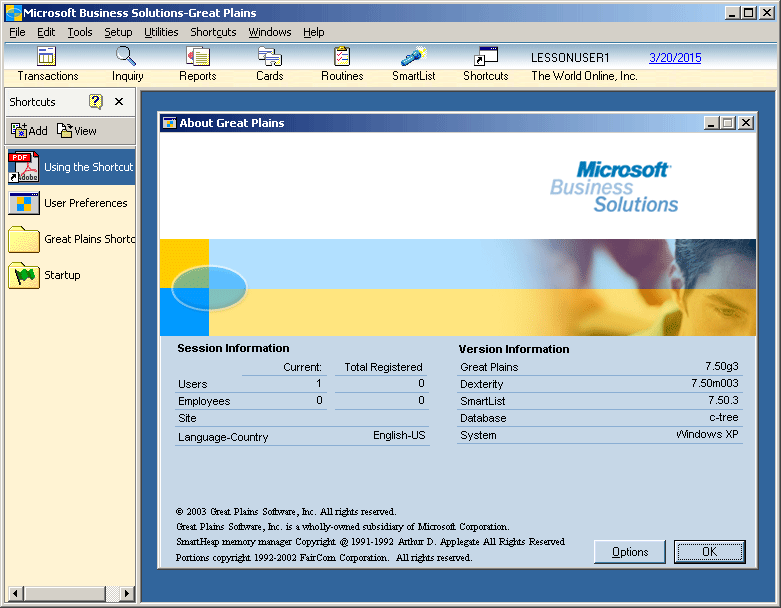Click the Database value c-tree

click(724, 417)
